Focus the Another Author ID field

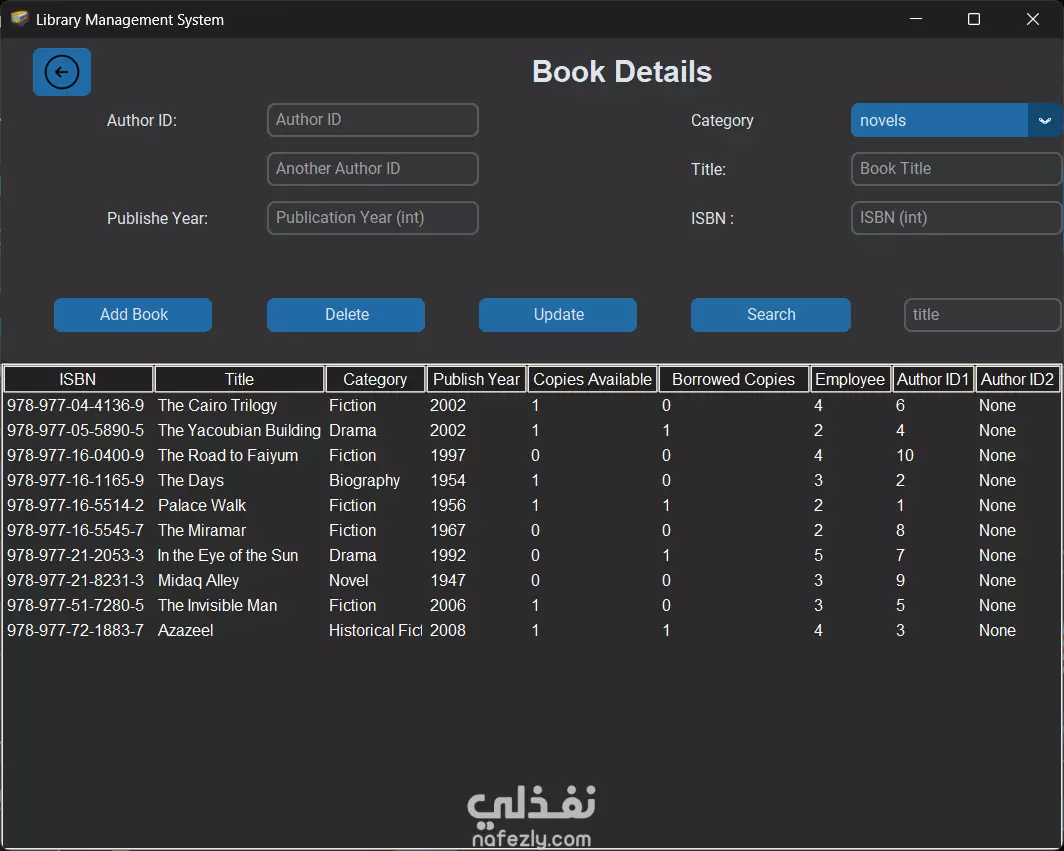coord(373,169)
